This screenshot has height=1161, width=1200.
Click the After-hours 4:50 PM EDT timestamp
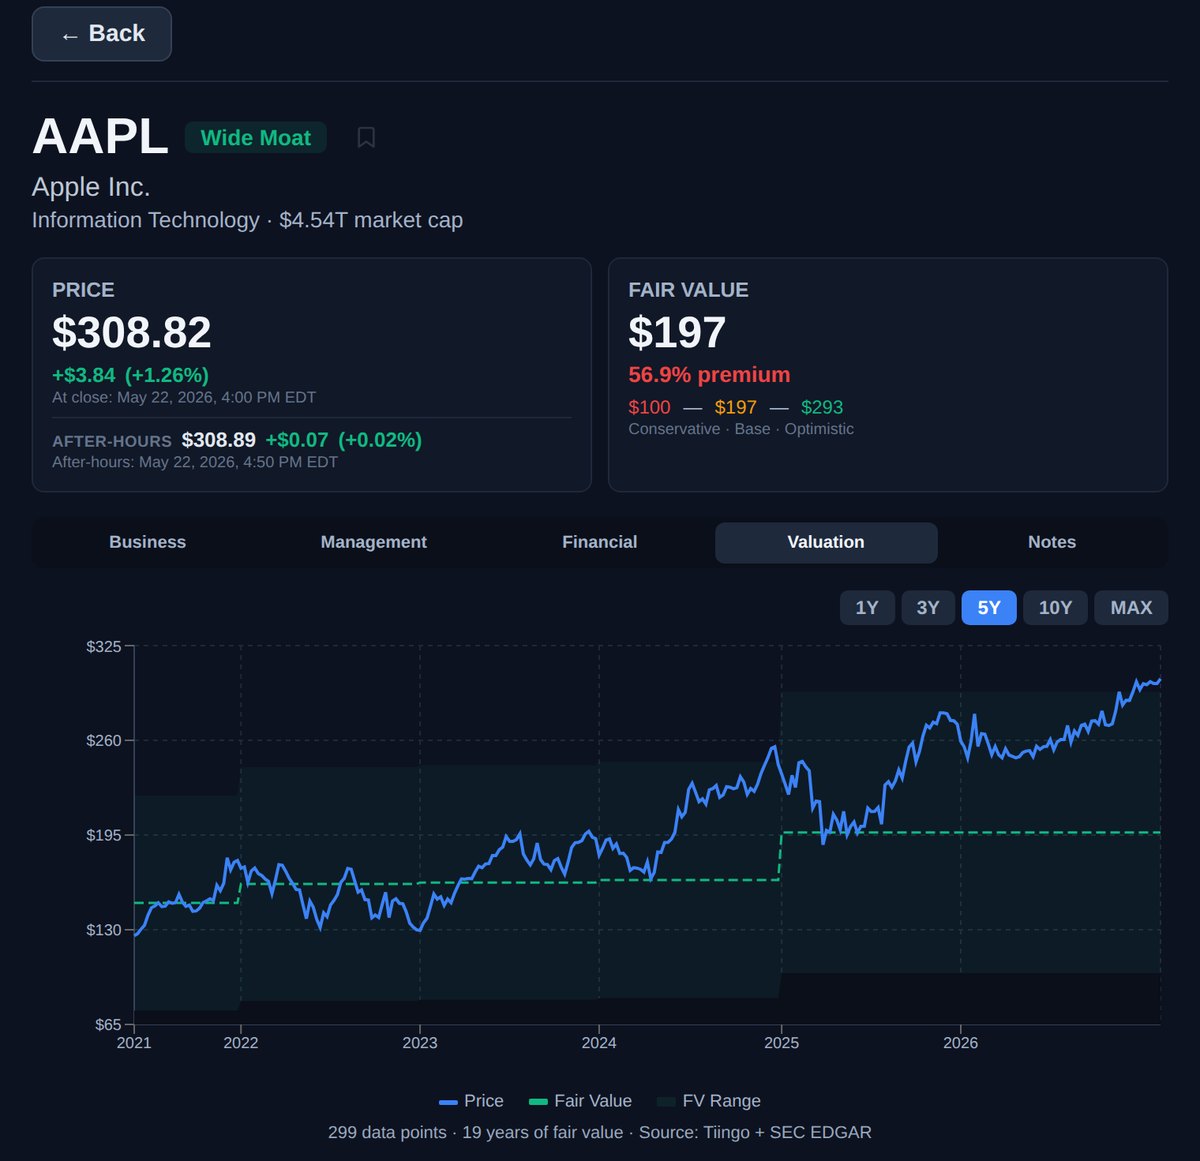pyautogui.click(x=195, y=463)
